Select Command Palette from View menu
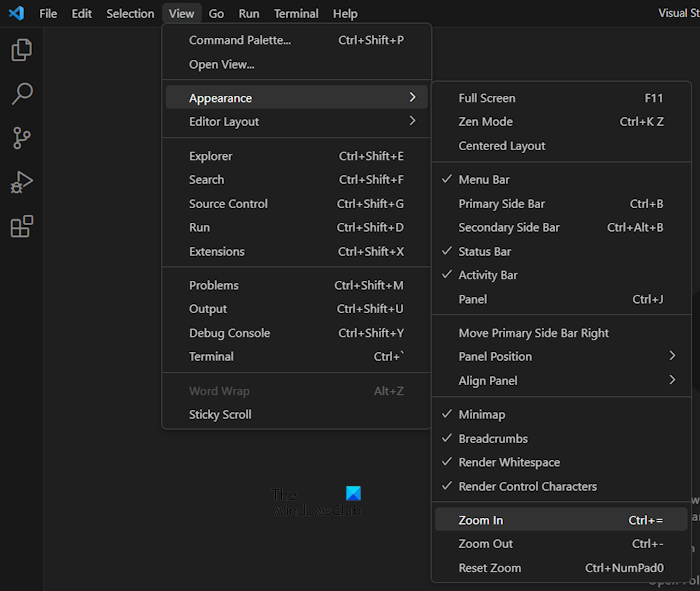This screenshot has height=591, width=700. [x=240, y=41]
